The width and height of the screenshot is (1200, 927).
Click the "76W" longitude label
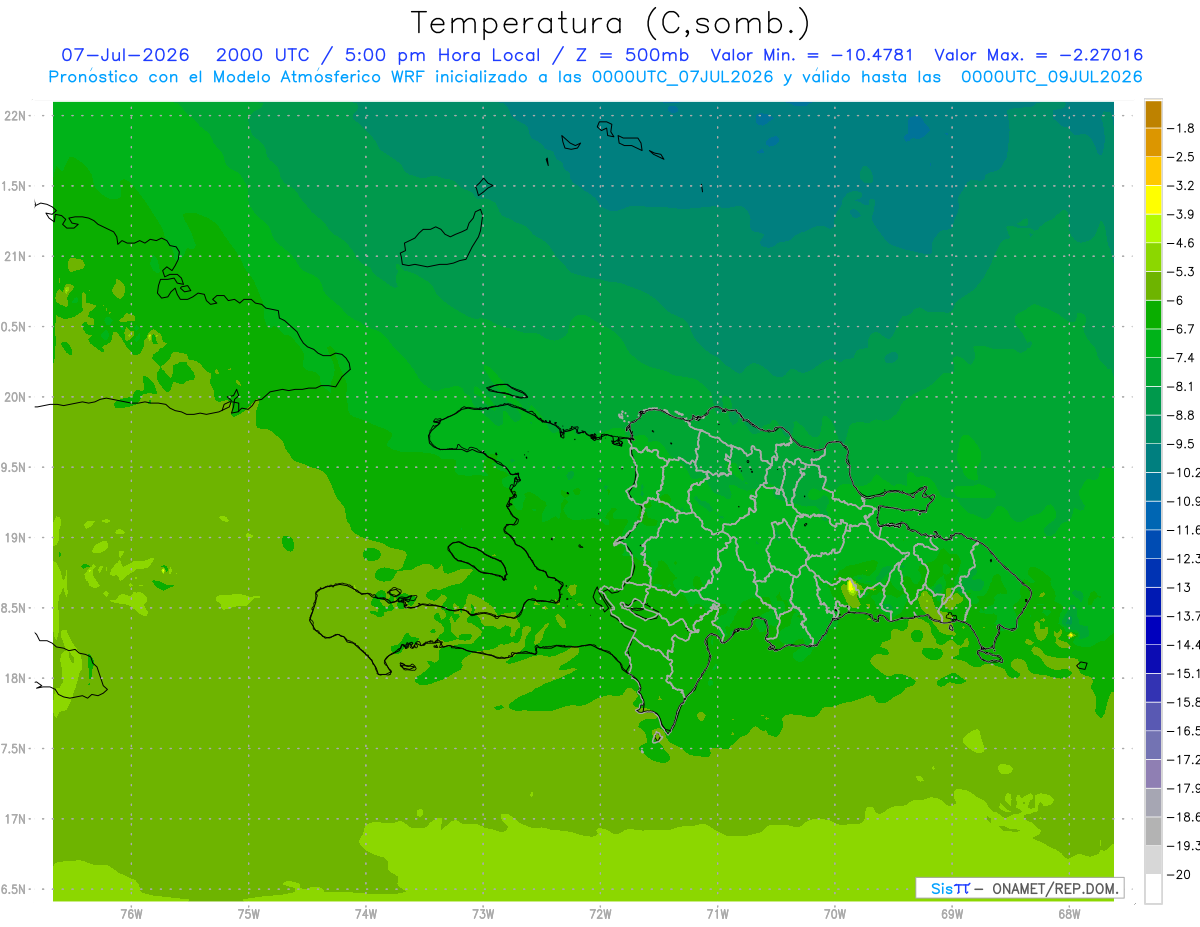(131, 913)
